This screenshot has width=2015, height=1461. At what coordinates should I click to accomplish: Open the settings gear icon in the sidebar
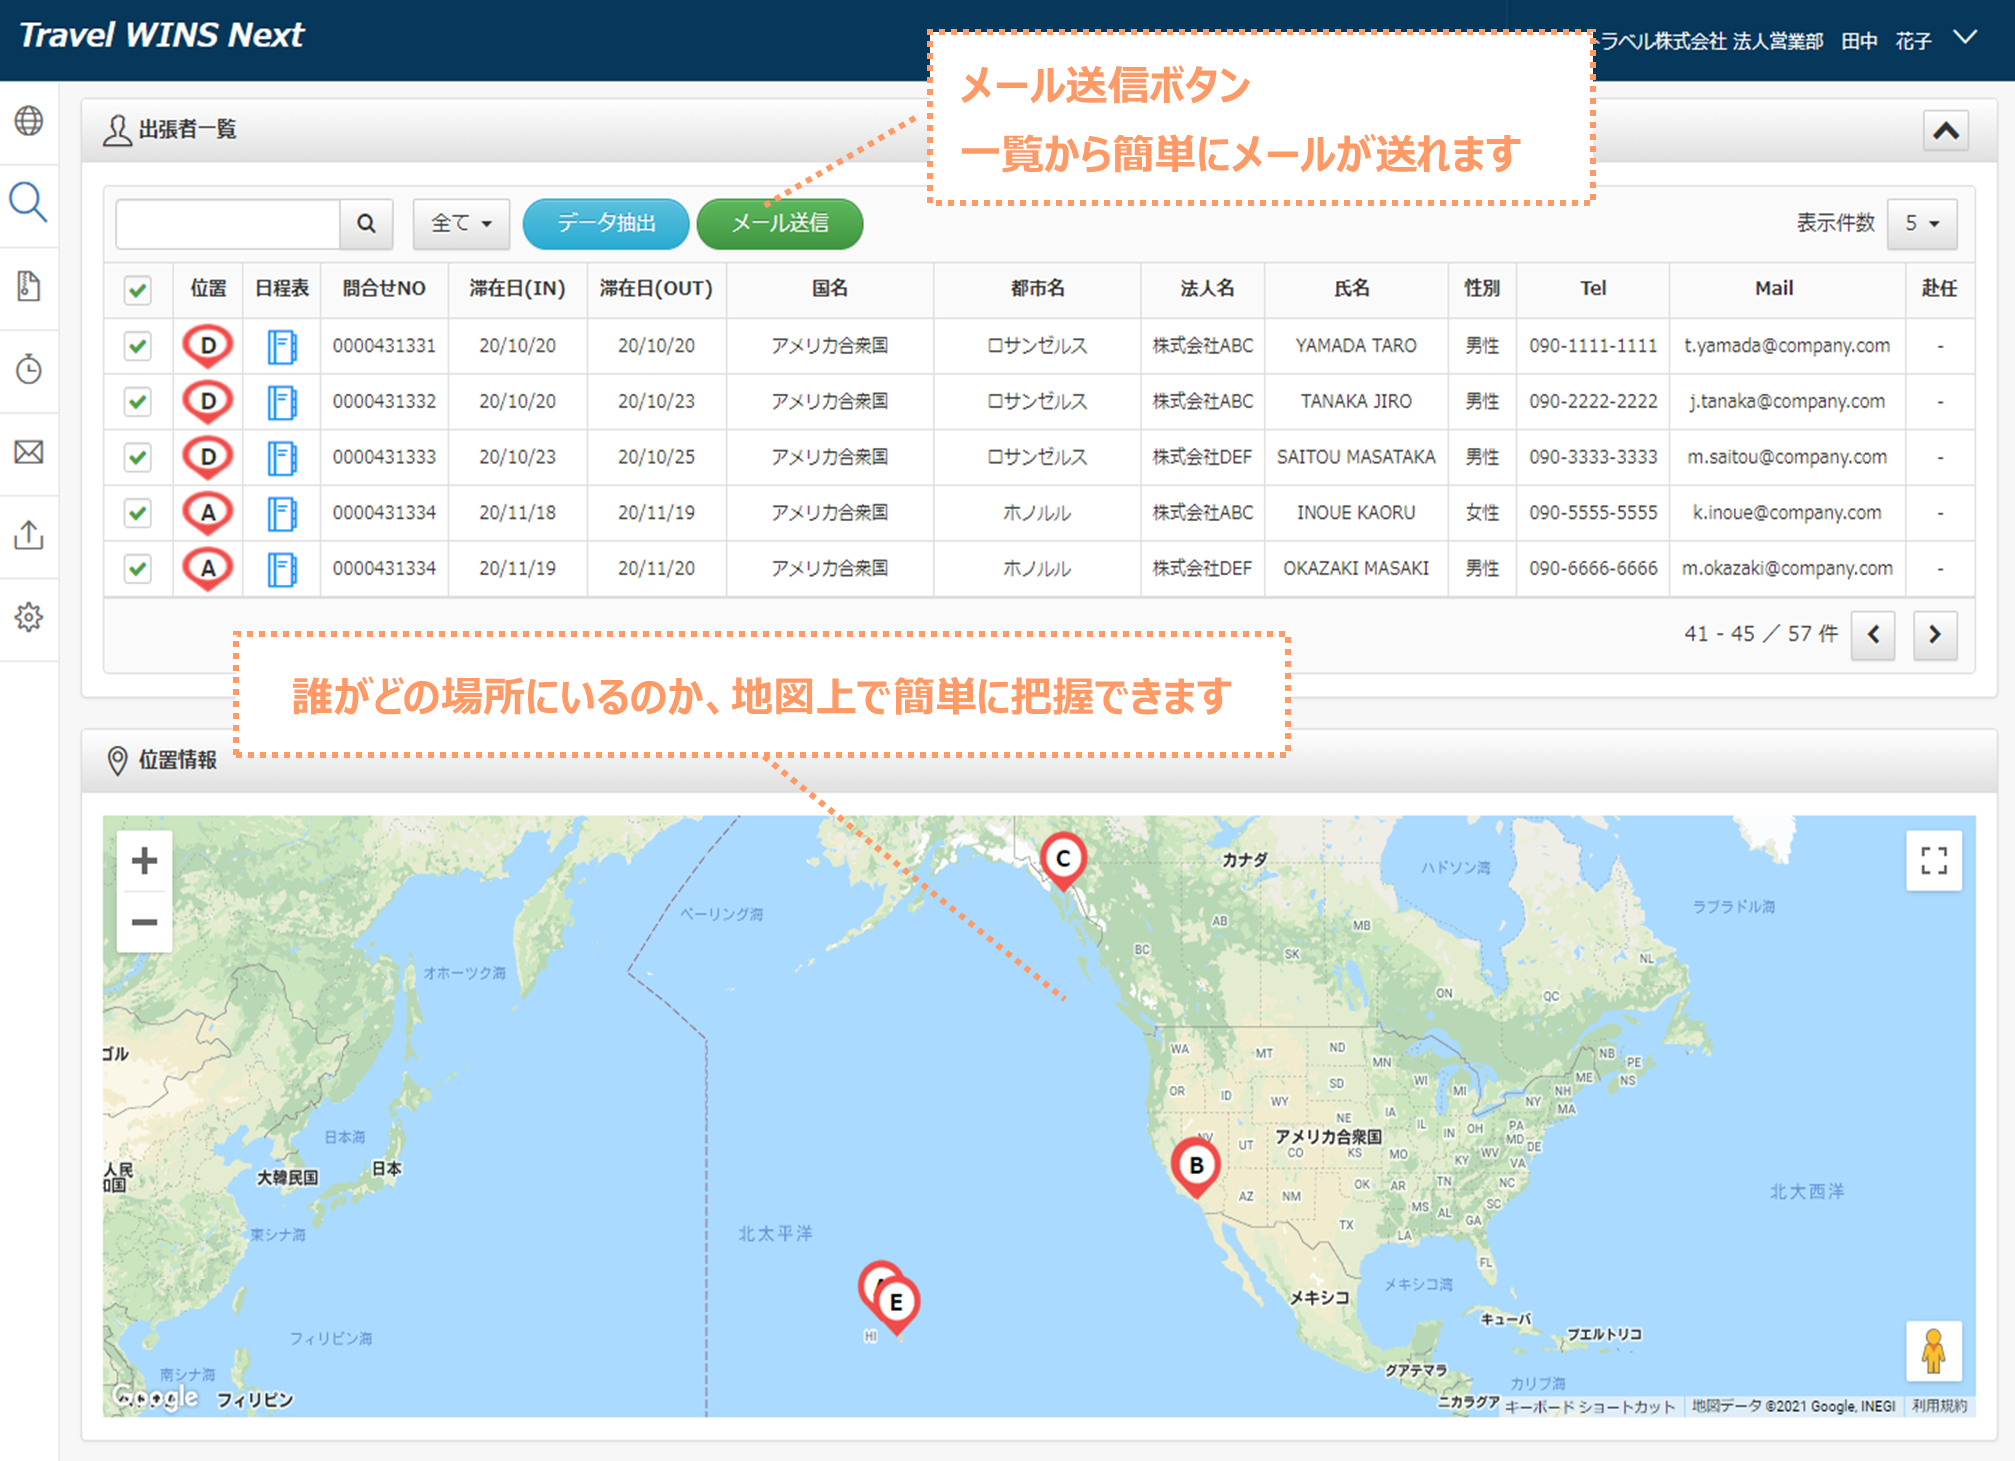point(29,617)
